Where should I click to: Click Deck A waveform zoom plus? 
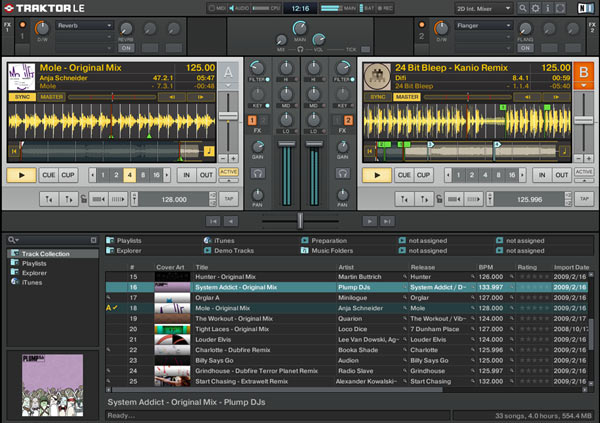coord(233,158)
